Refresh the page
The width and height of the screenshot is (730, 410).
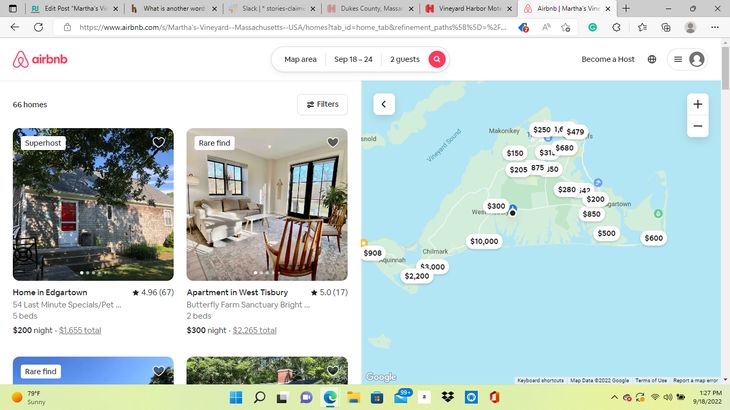coord(38,27)
